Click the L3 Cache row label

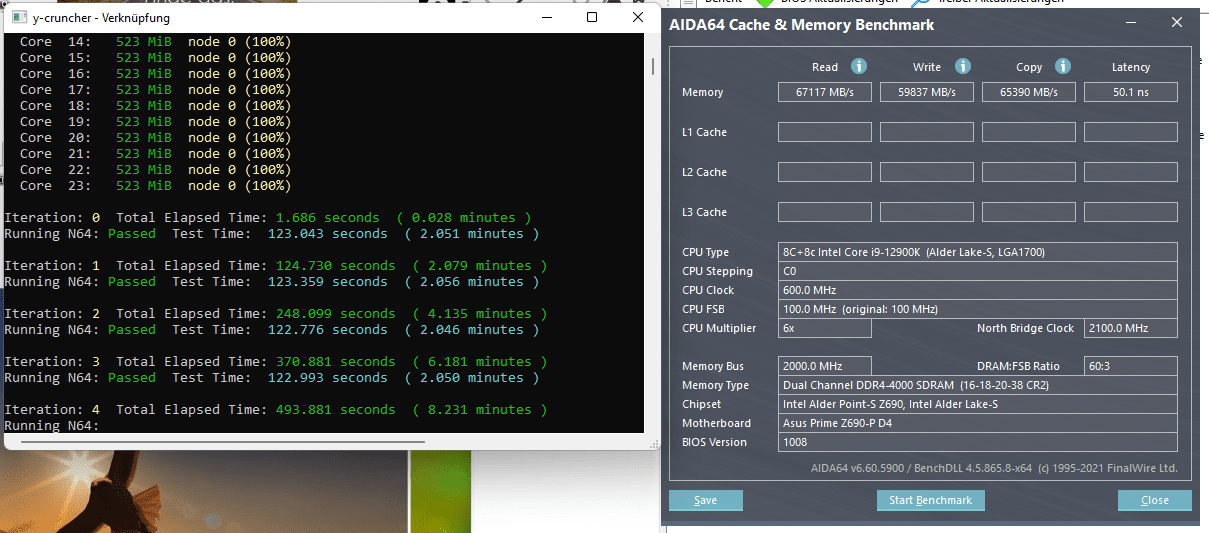coord(704,212)
